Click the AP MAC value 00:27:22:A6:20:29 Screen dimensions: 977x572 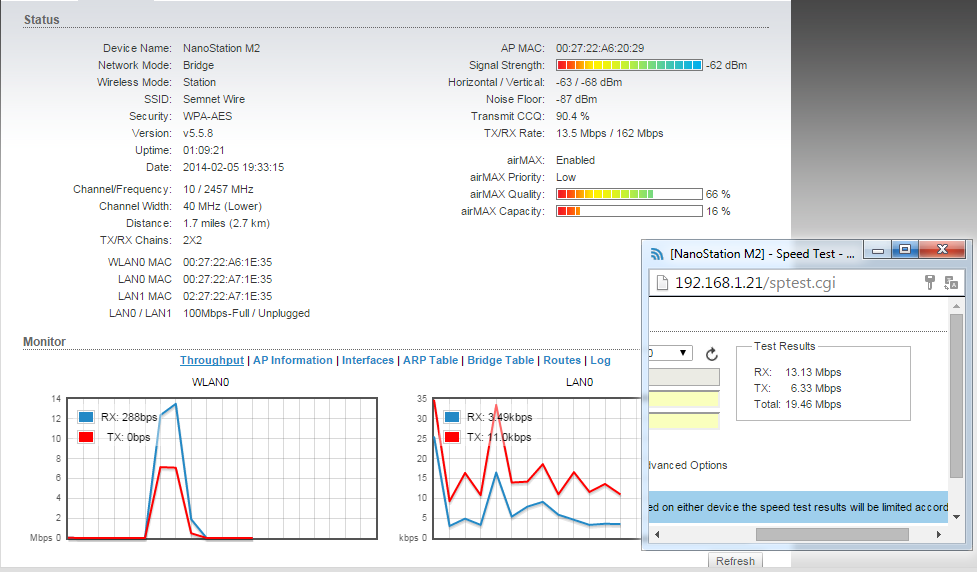click(x=600, y=48)
